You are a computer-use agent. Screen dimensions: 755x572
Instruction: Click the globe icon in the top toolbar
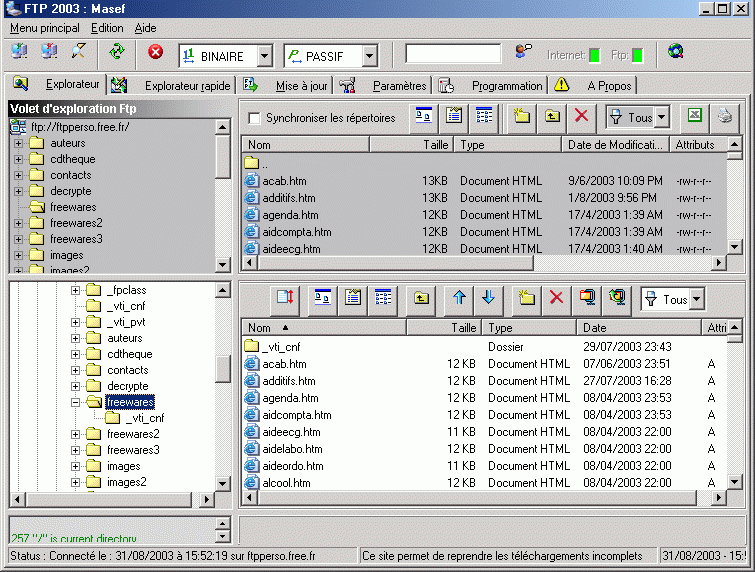point(676,52)
